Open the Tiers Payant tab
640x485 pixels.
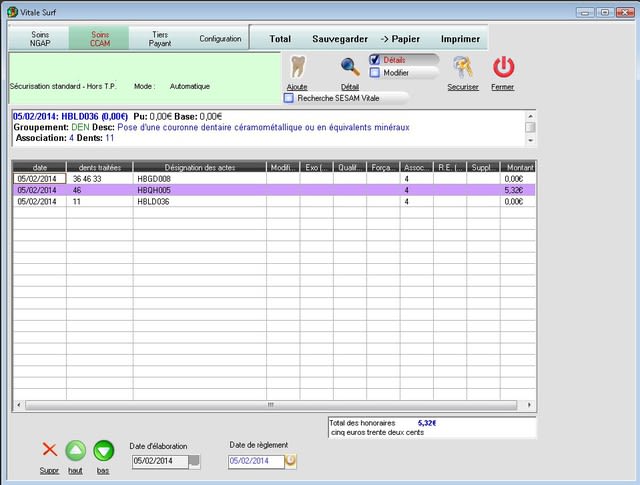click(160, 39)
